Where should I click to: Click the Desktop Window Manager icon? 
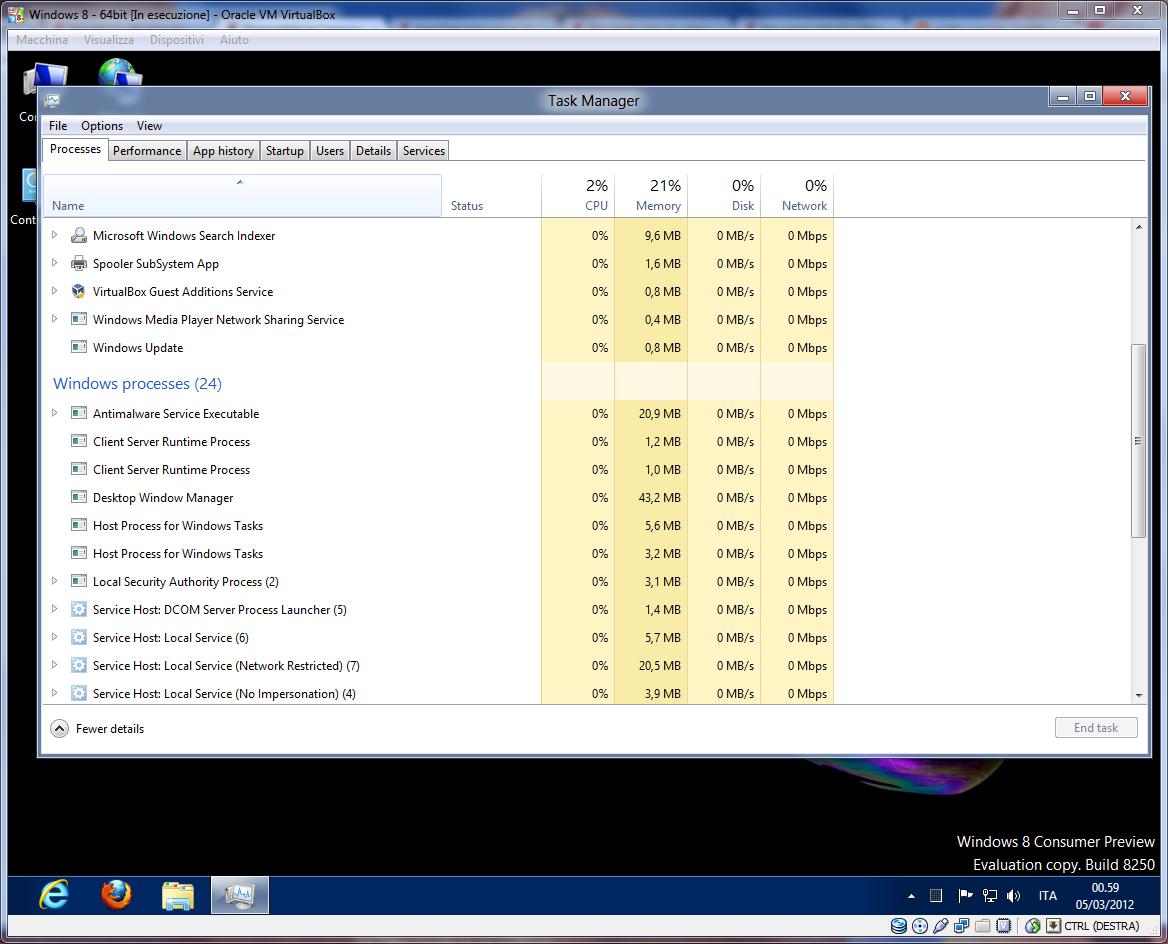(x=78, y=497)
